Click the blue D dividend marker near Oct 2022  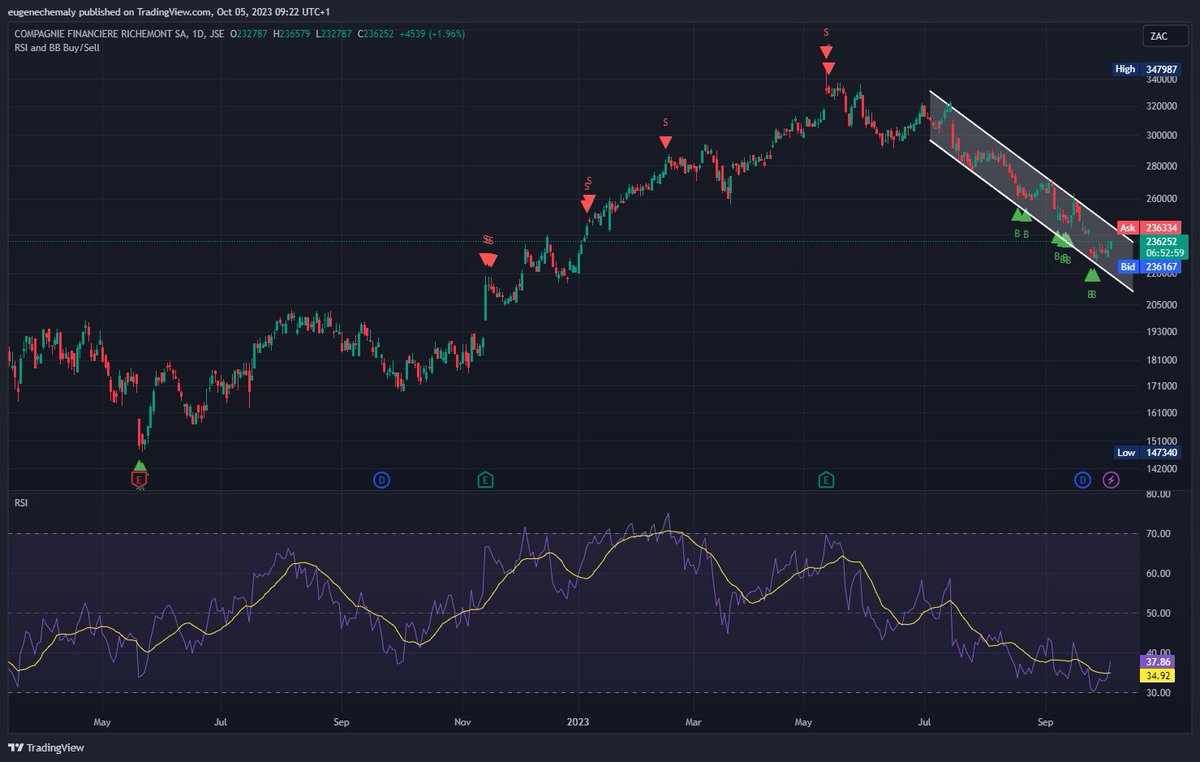click(381, 480)
